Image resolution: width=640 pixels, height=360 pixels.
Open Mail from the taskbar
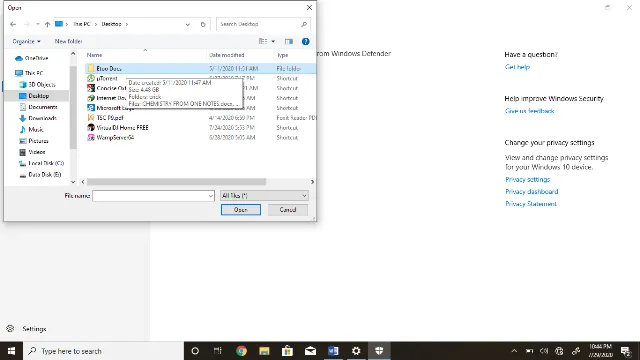click(x=310, y=351)
